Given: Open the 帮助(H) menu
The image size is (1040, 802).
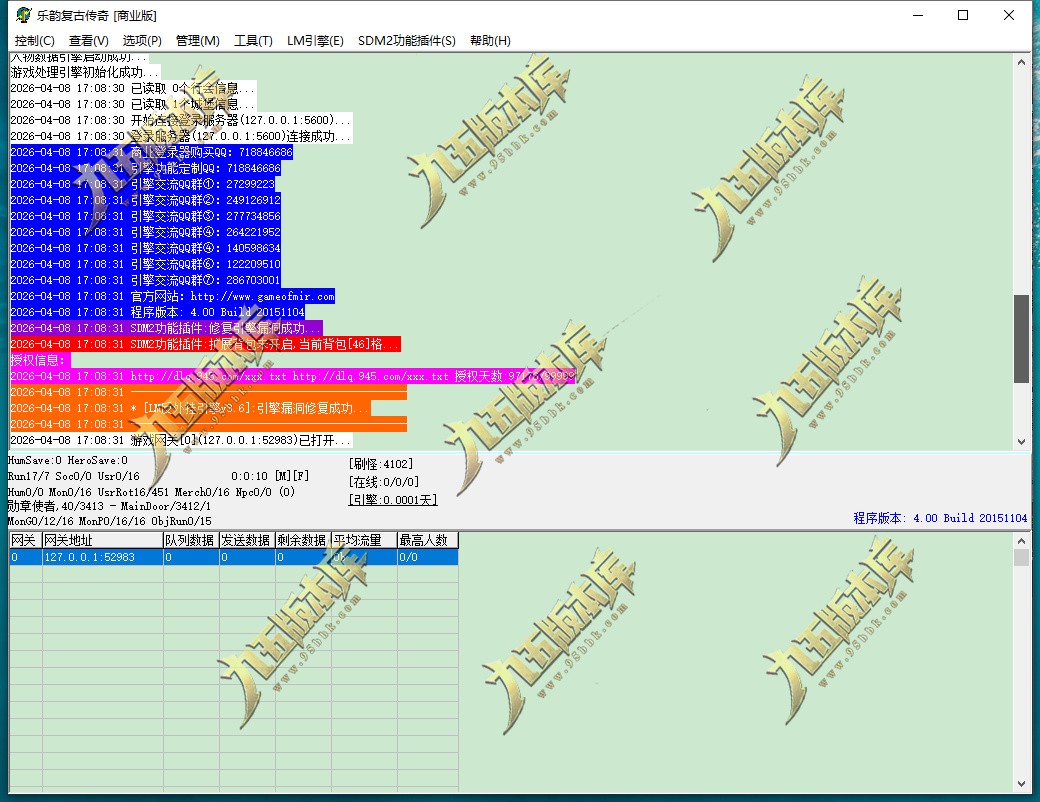Looking at the screenshot, I should click(490, 40).
